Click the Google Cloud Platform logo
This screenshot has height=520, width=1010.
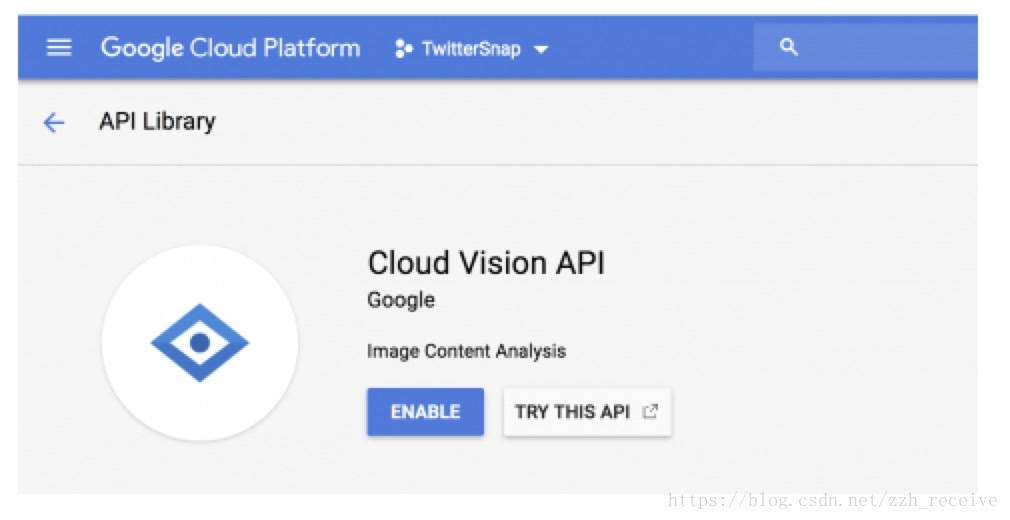tap(231, 48)
